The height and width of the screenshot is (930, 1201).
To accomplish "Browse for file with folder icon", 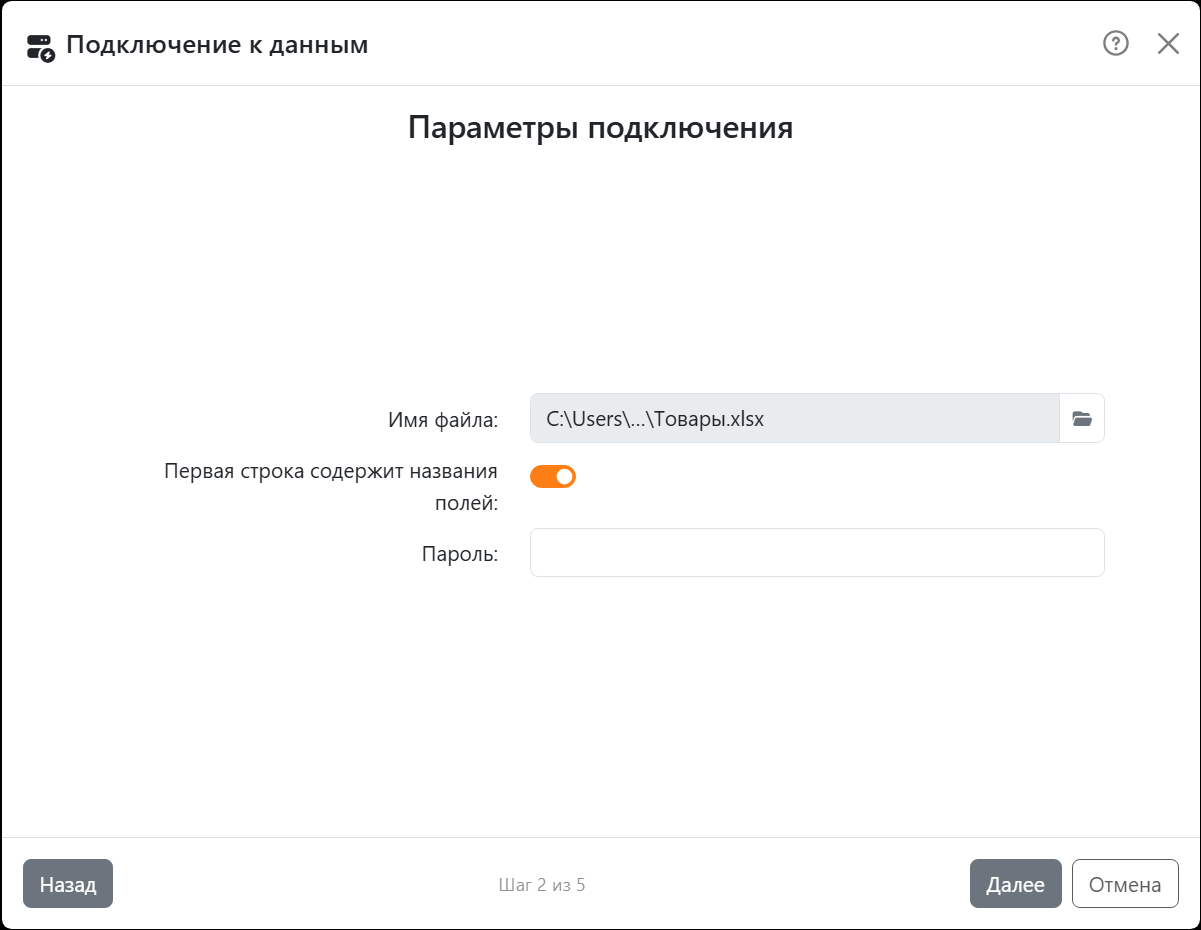I will tap(1082, 418).
